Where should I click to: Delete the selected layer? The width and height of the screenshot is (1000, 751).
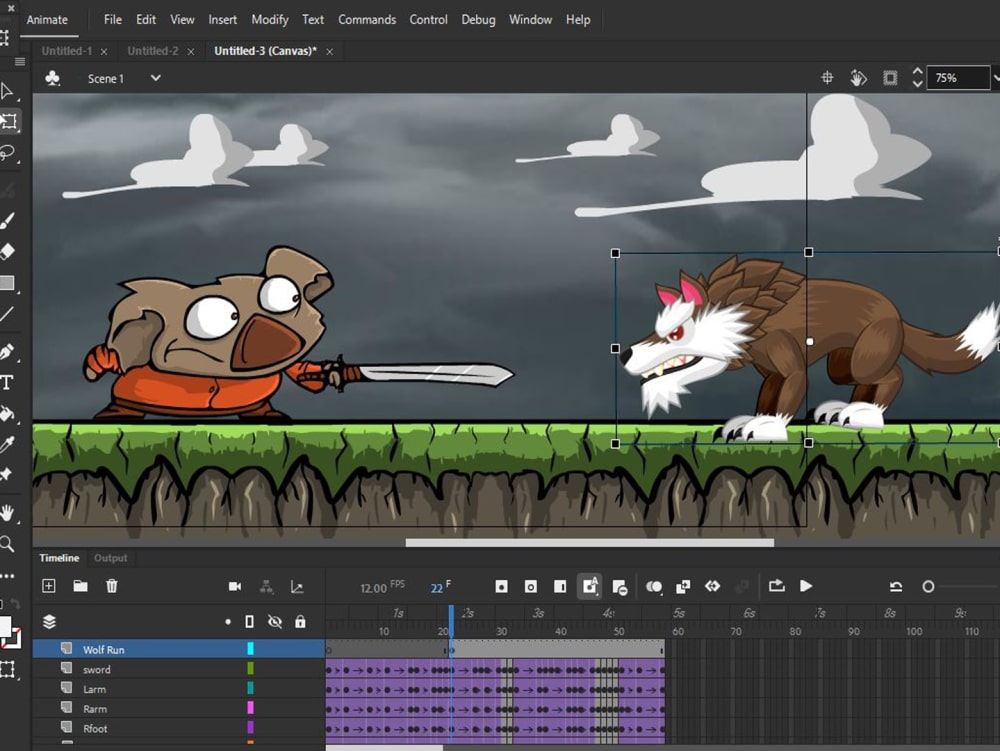click(112, 586)
